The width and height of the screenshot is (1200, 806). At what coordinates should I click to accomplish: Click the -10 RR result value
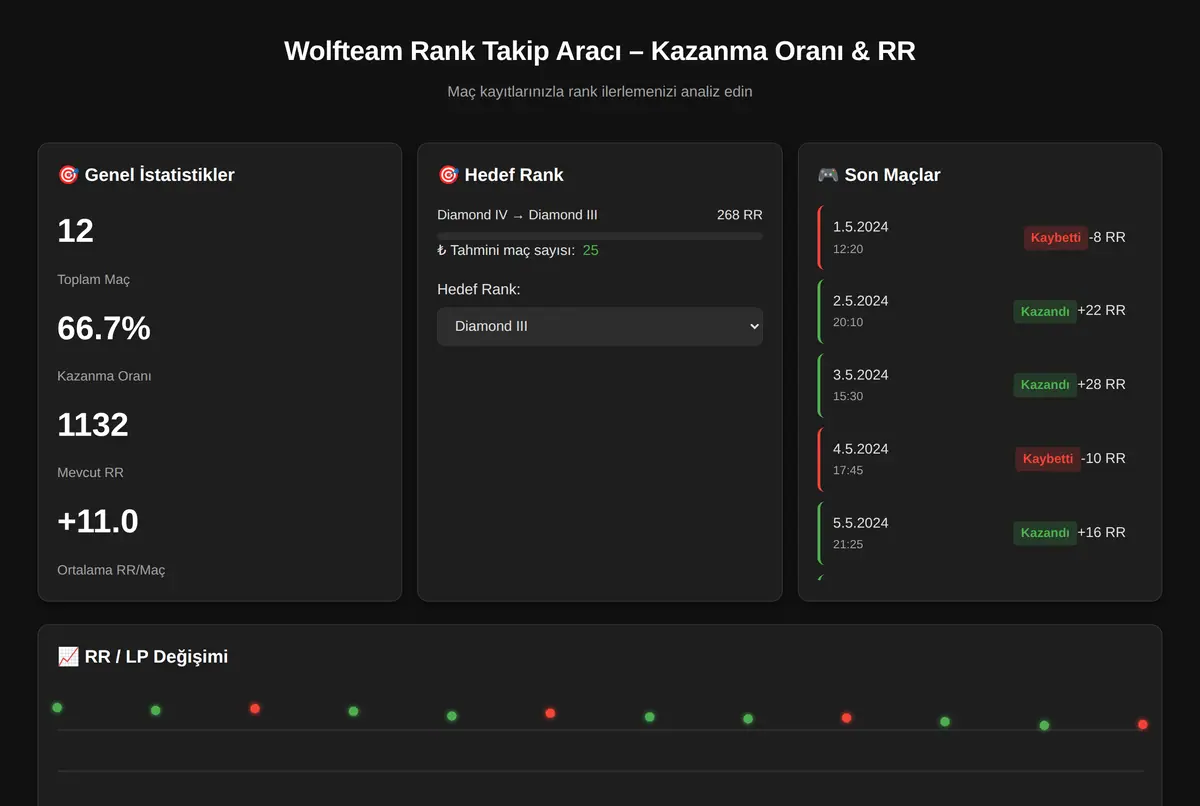1103,459
